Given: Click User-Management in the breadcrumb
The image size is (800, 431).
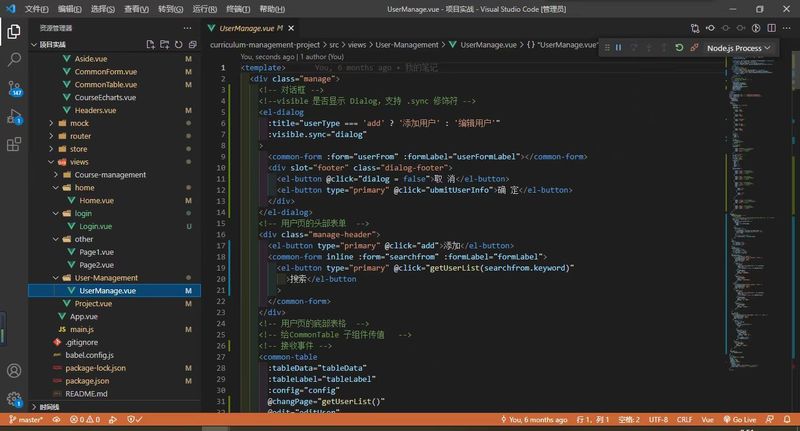Looking at the screenshot, I should pyautogui.click(x=407, y=44).
